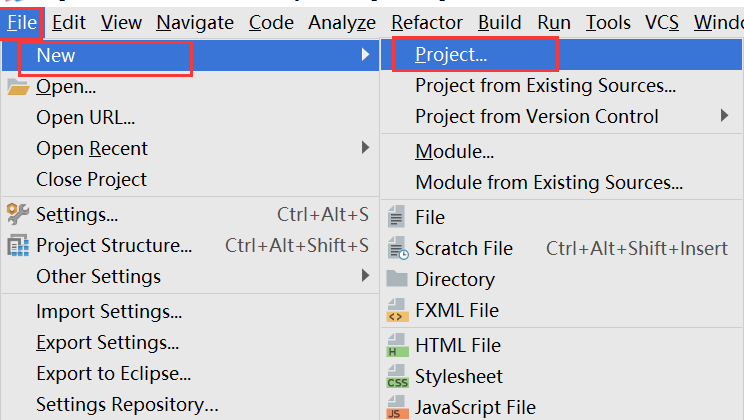Click Export to Eclipse...
Screen dimensions: 744x420
(x=113, y=374)
